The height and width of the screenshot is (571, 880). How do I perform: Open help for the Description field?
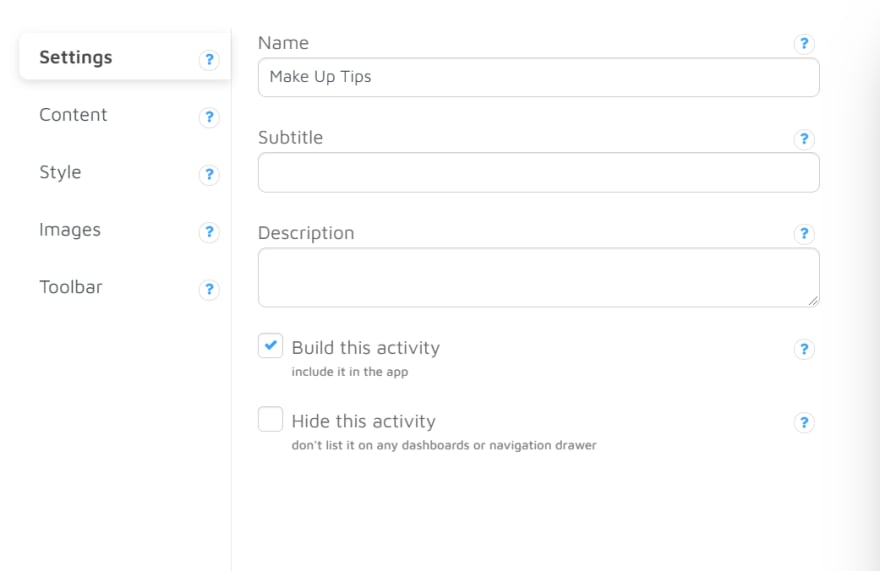[804, 234]
